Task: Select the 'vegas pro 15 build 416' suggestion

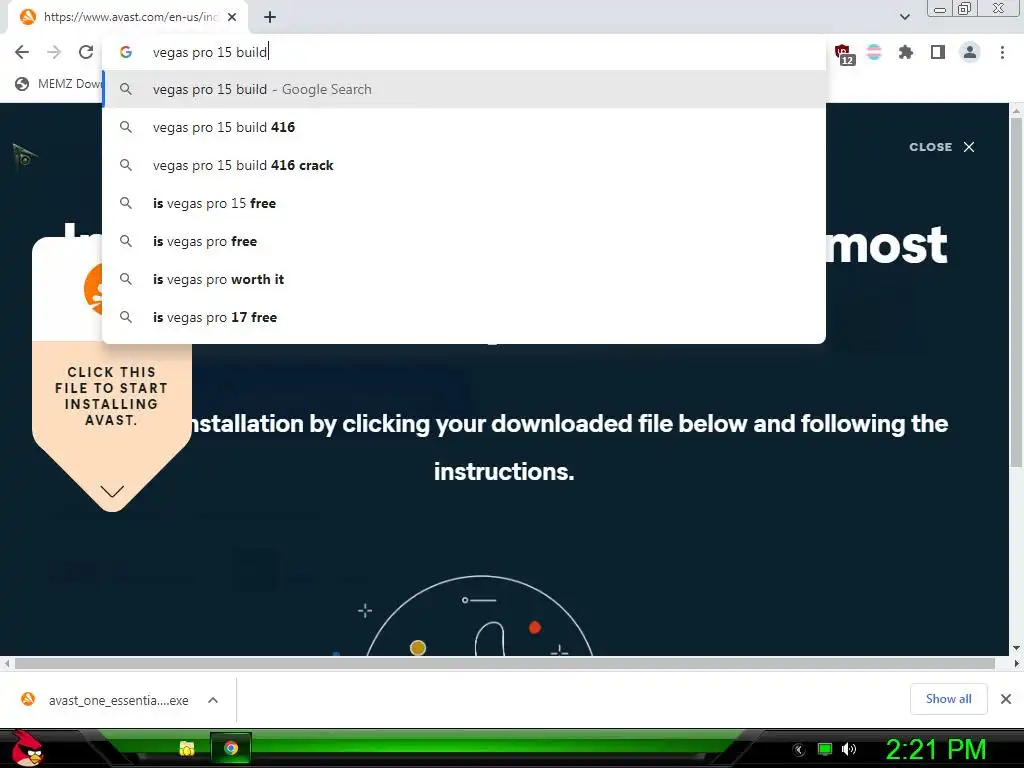Action: tap(464, 127)
